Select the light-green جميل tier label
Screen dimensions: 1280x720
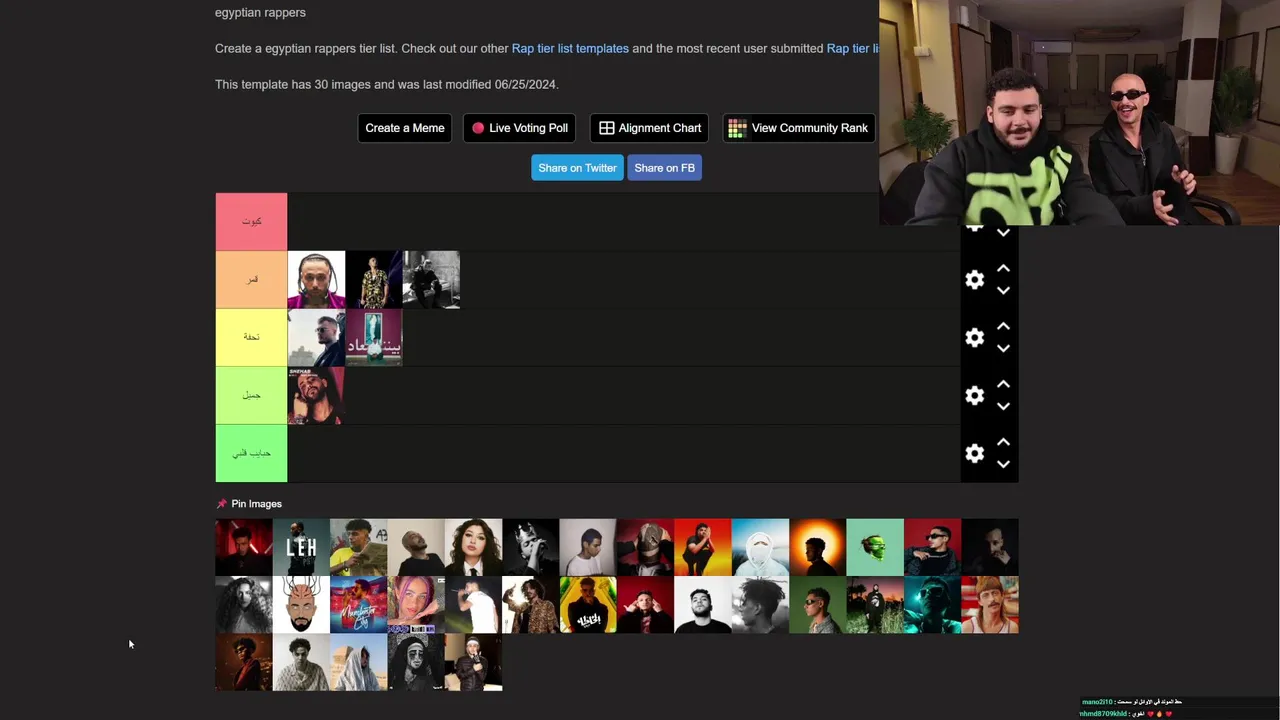point(251,396)
